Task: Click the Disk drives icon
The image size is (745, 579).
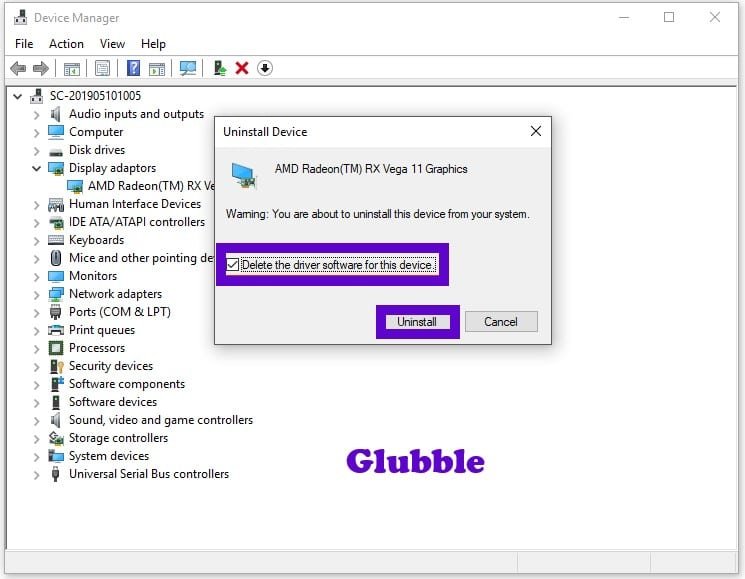Action: click(x=56, y=152)
